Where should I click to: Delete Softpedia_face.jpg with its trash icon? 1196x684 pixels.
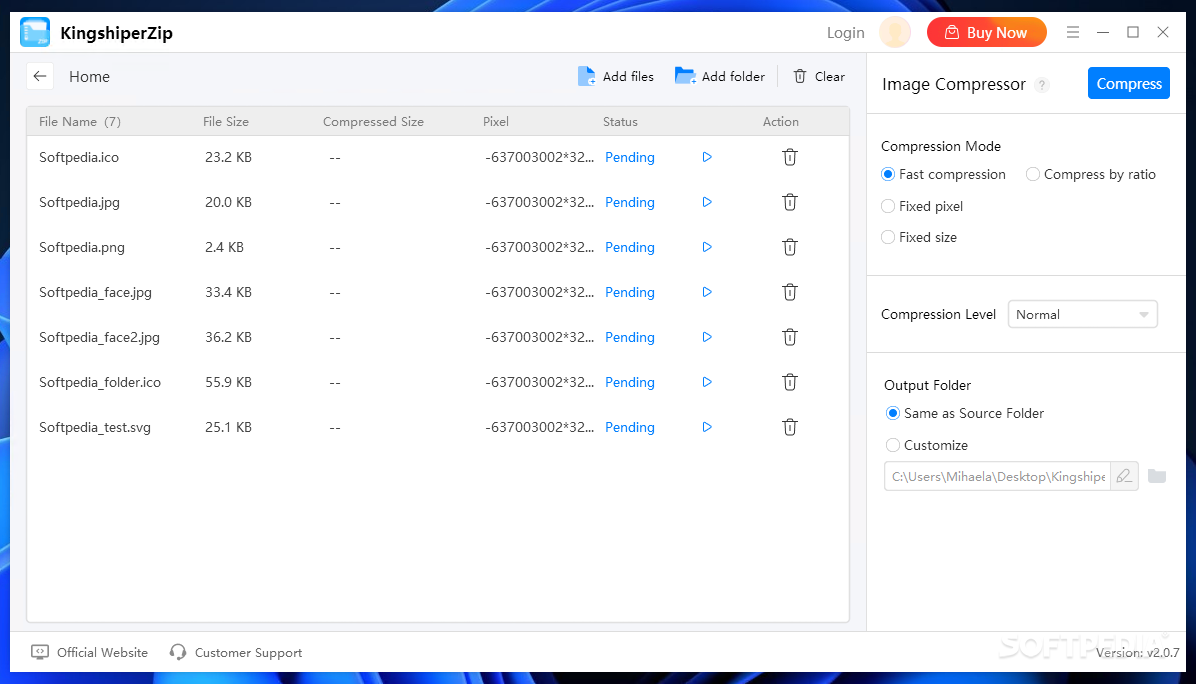click(x=789, y=292)
